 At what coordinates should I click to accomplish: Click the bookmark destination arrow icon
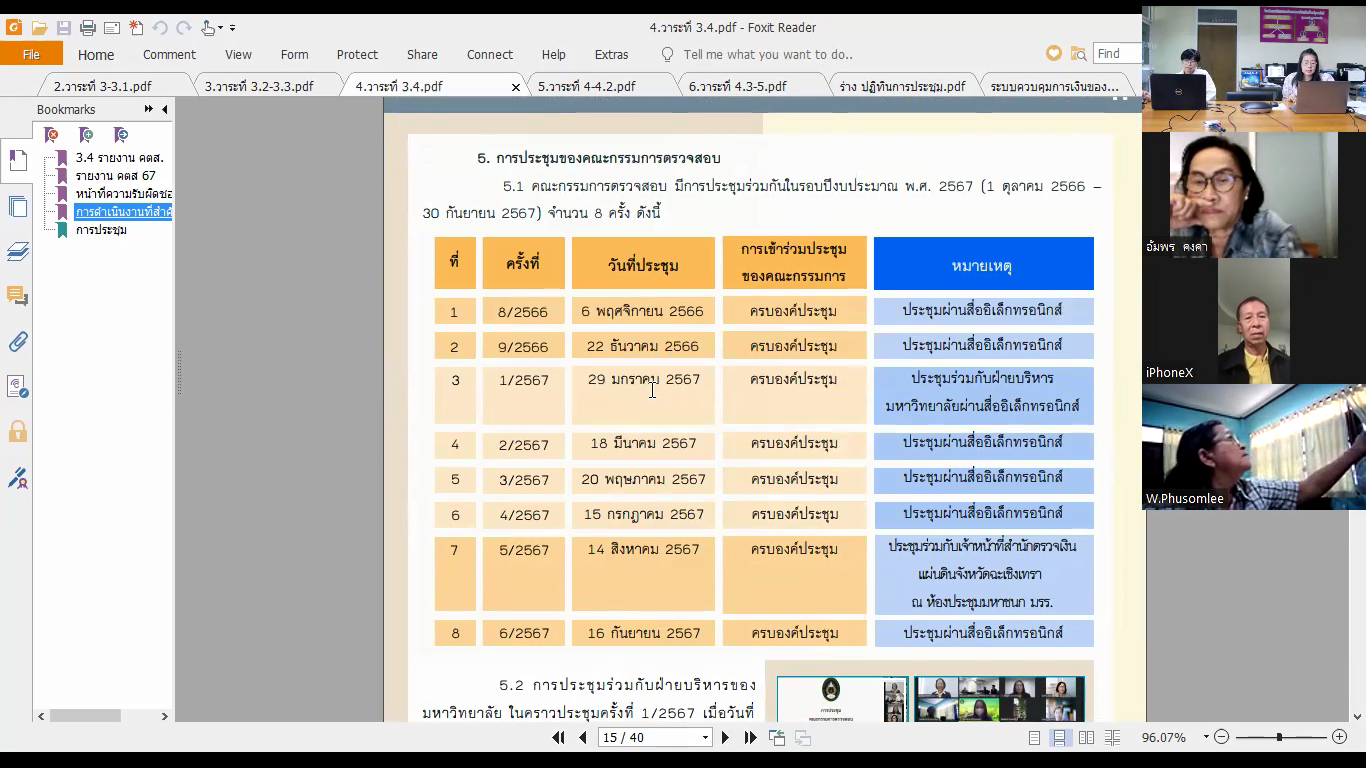[121, 135]
